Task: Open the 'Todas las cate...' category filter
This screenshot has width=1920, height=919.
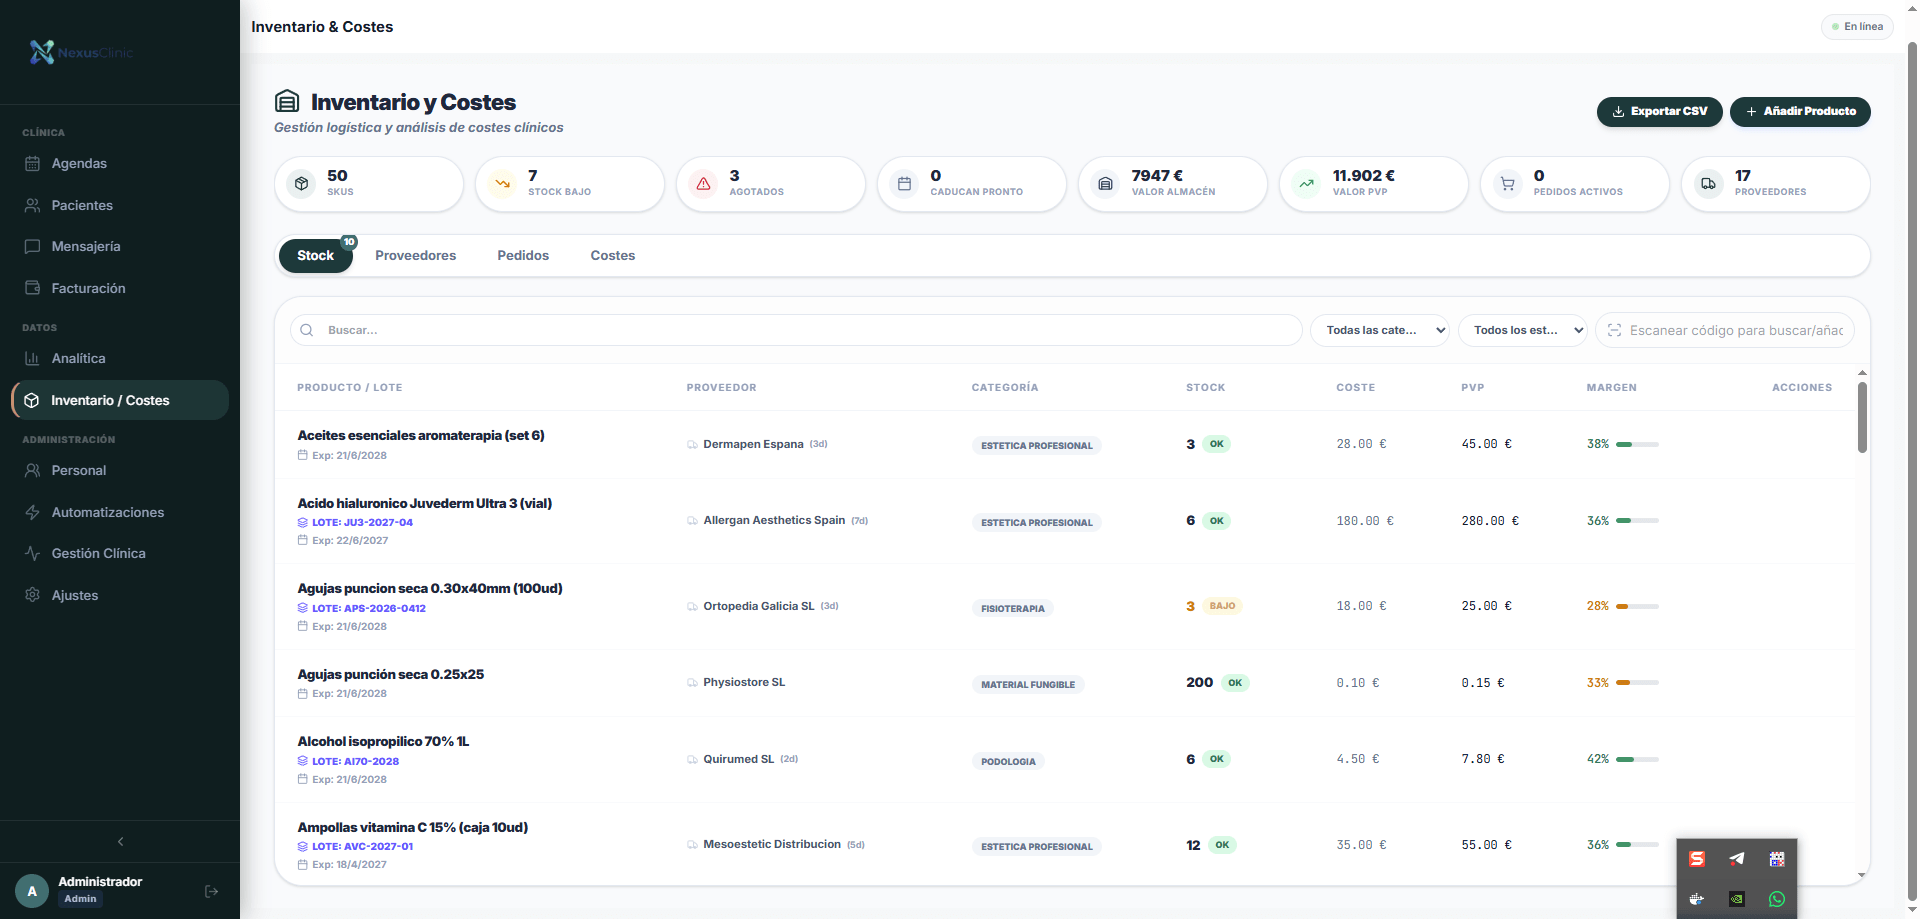Action: (x=1380, y=330)
